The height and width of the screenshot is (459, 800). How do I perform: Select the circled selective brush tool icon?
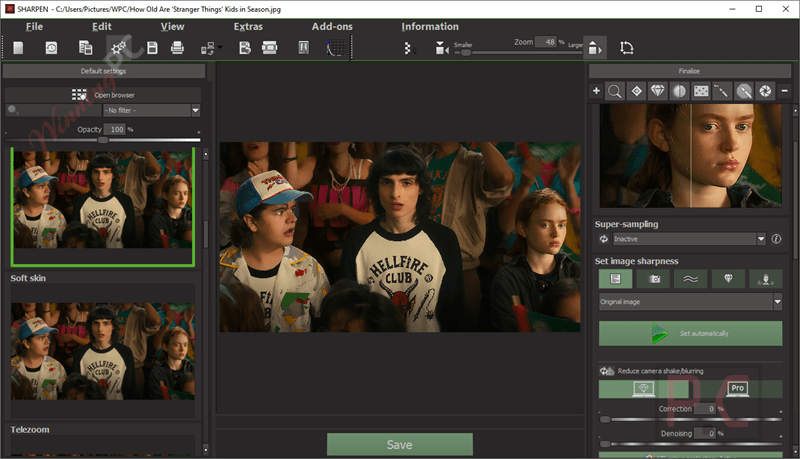(x=744, y=91)
